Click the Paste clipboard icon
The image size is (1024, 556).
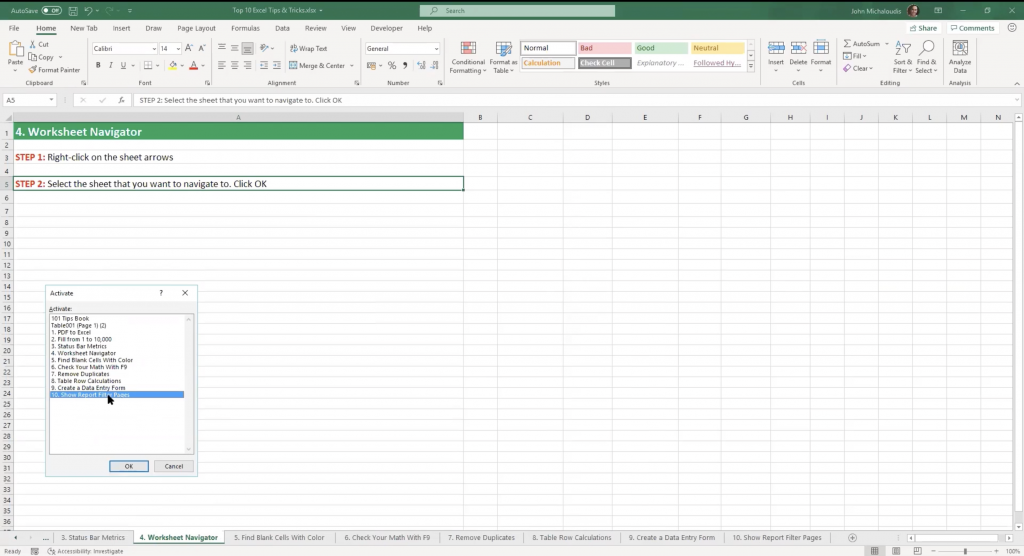coord(15,50)
